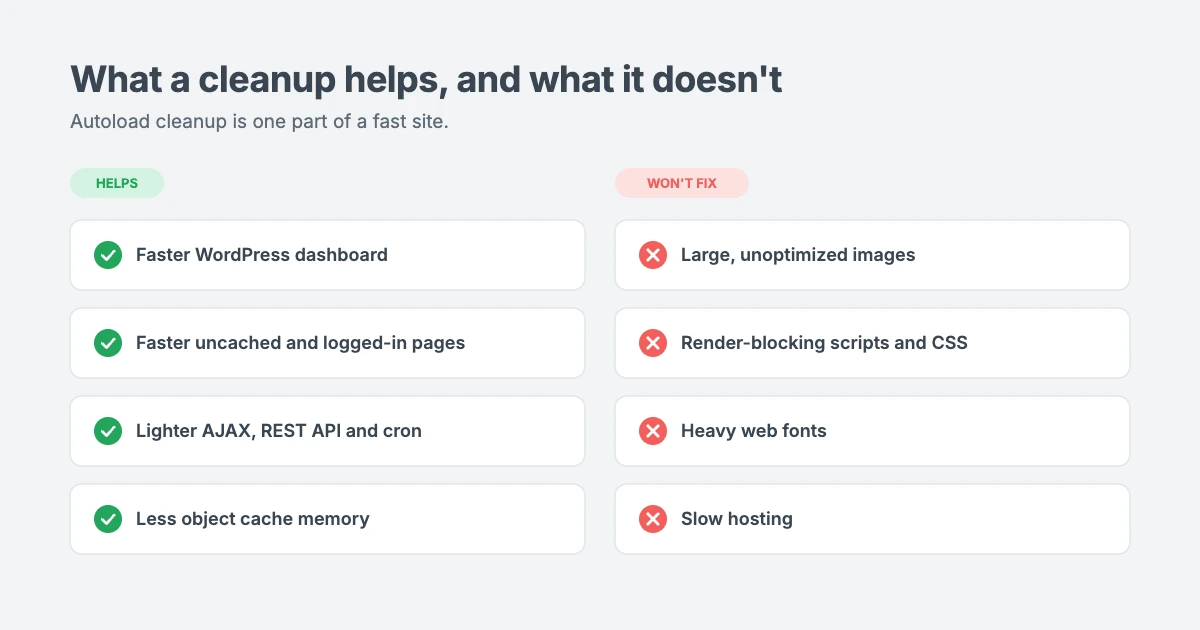Screen dimensions: 1200x630
Task: Click green checkmark beside Faster uncached and logged-in pages
Action: pos(108,343)
